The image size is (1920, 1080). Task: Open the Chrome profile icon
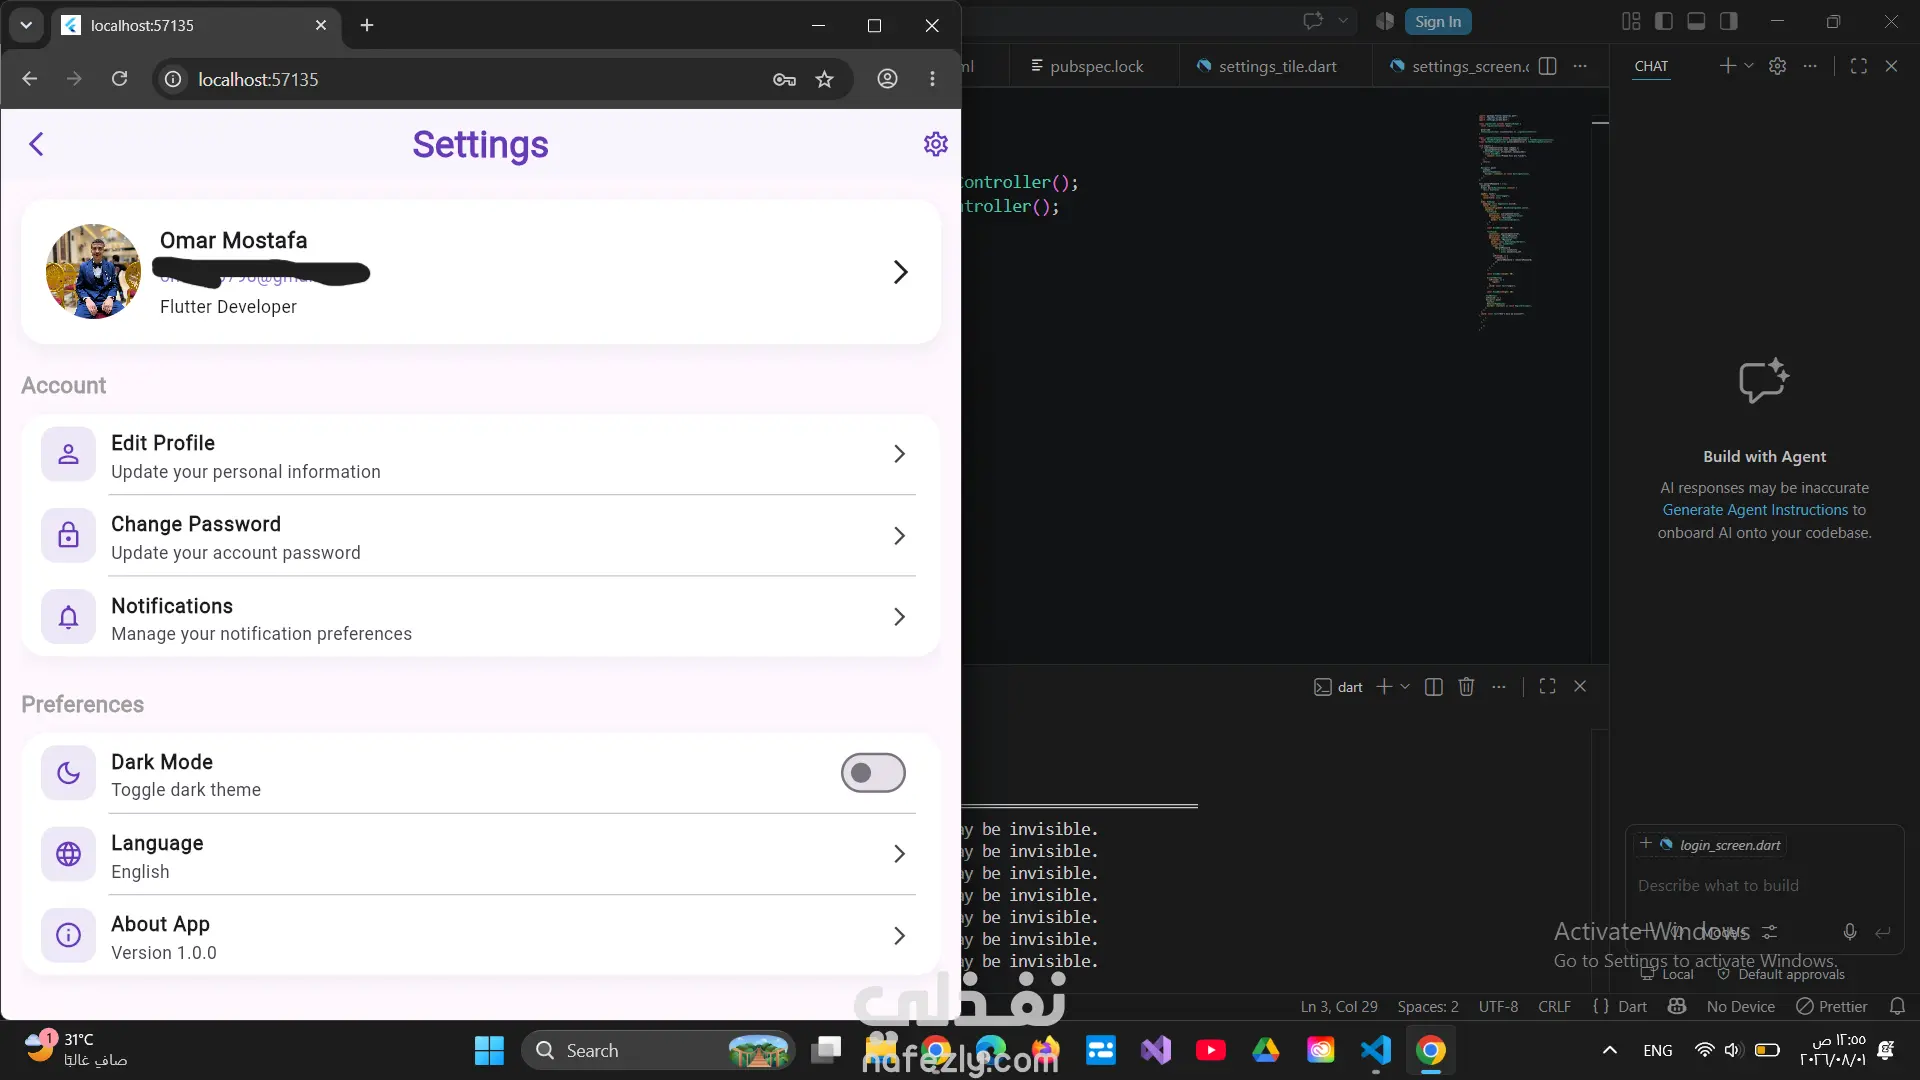pos(887,79)
